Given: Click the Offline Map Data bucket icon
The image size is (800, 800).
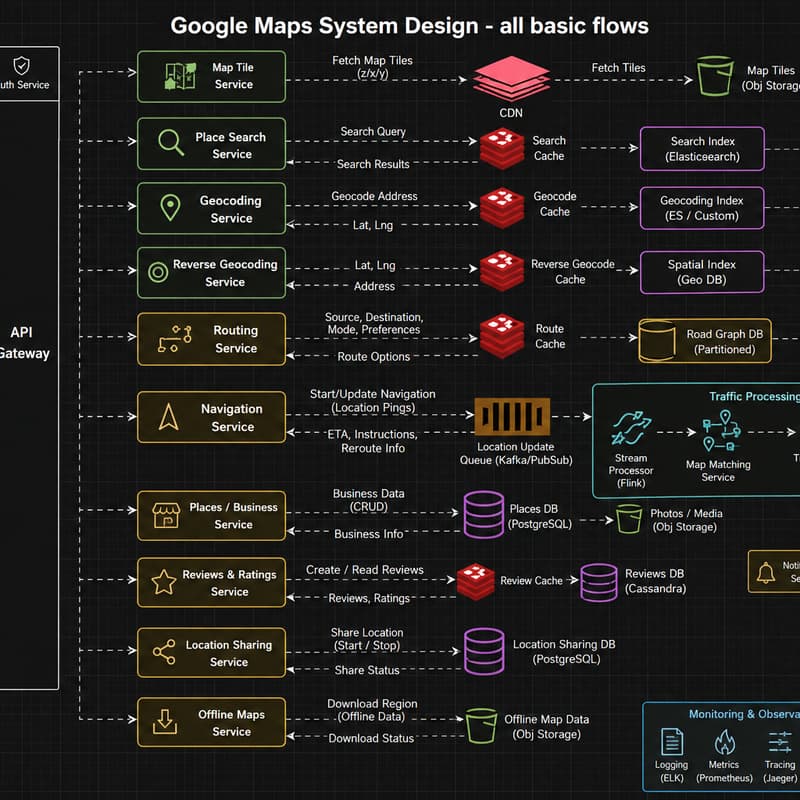Looking at the screenshot, I should coord(481,725).
